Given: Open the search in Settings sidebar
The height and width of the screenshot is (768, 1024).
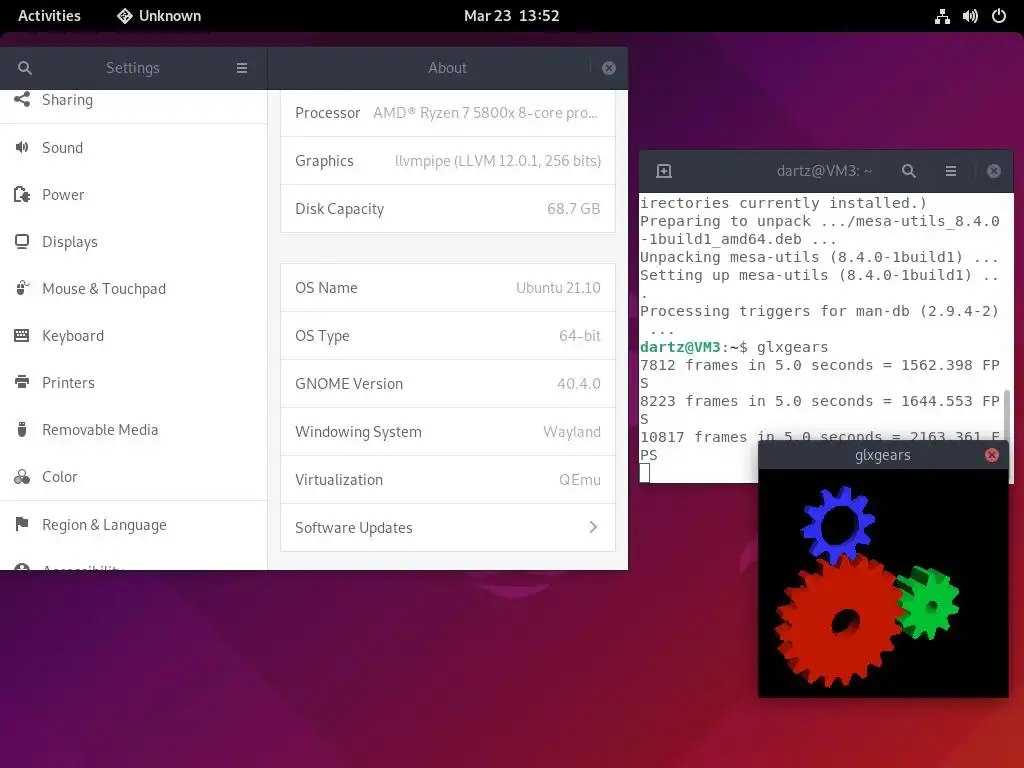Looking at the screenshot, I should pyautogui.click(x=25, y=68).
